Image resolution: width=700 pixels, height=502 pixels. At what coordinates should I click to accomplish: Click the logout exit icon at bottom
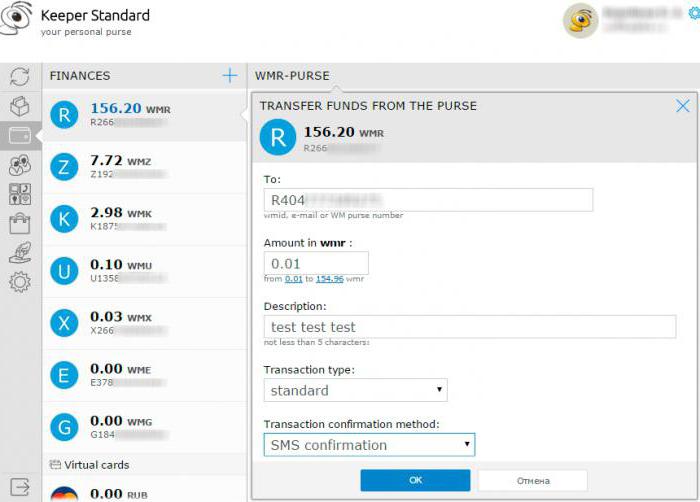click(x=20, y=486)
